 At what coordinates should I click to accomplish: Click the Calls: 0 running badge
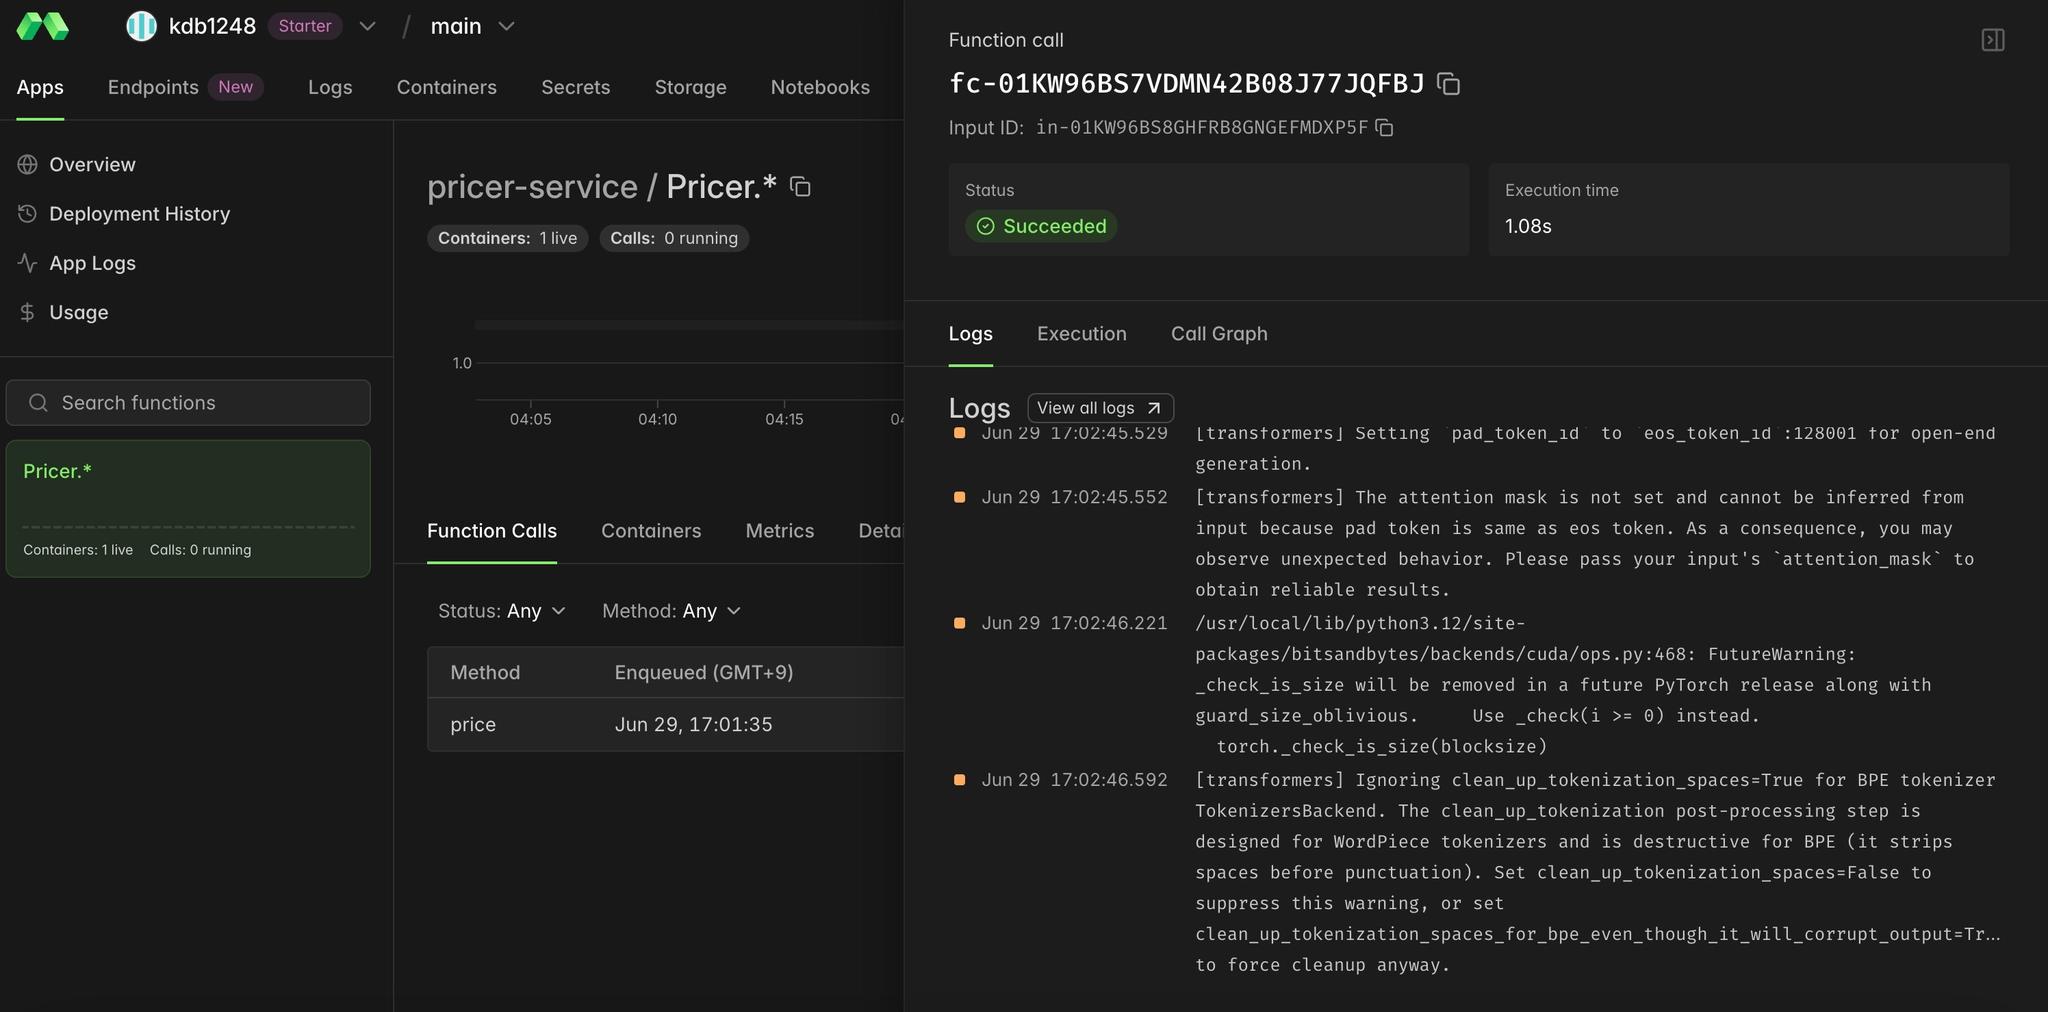(674, 238)
